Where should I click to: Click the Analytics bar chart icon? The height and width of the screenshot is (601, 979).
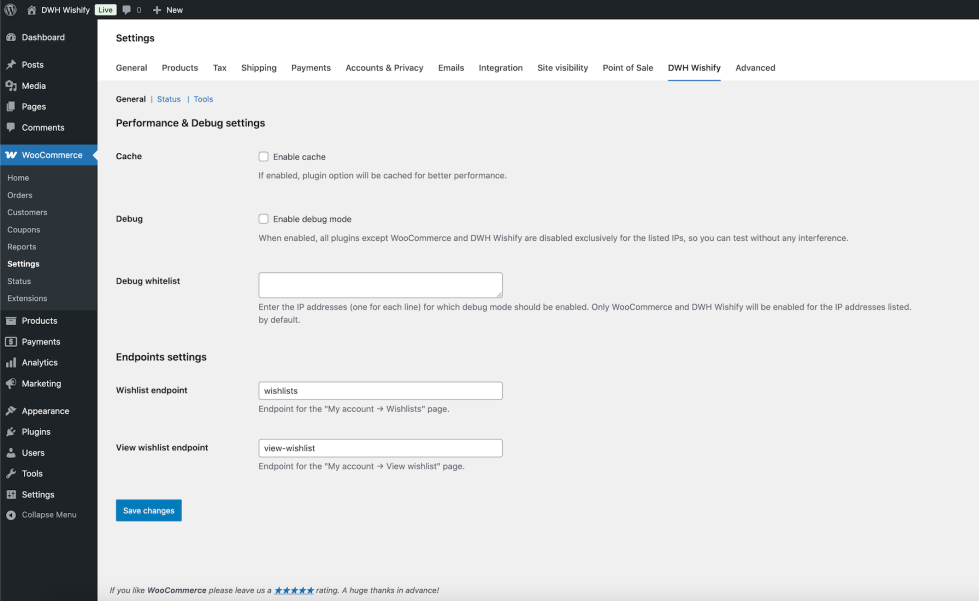click(x=11, y=363)
